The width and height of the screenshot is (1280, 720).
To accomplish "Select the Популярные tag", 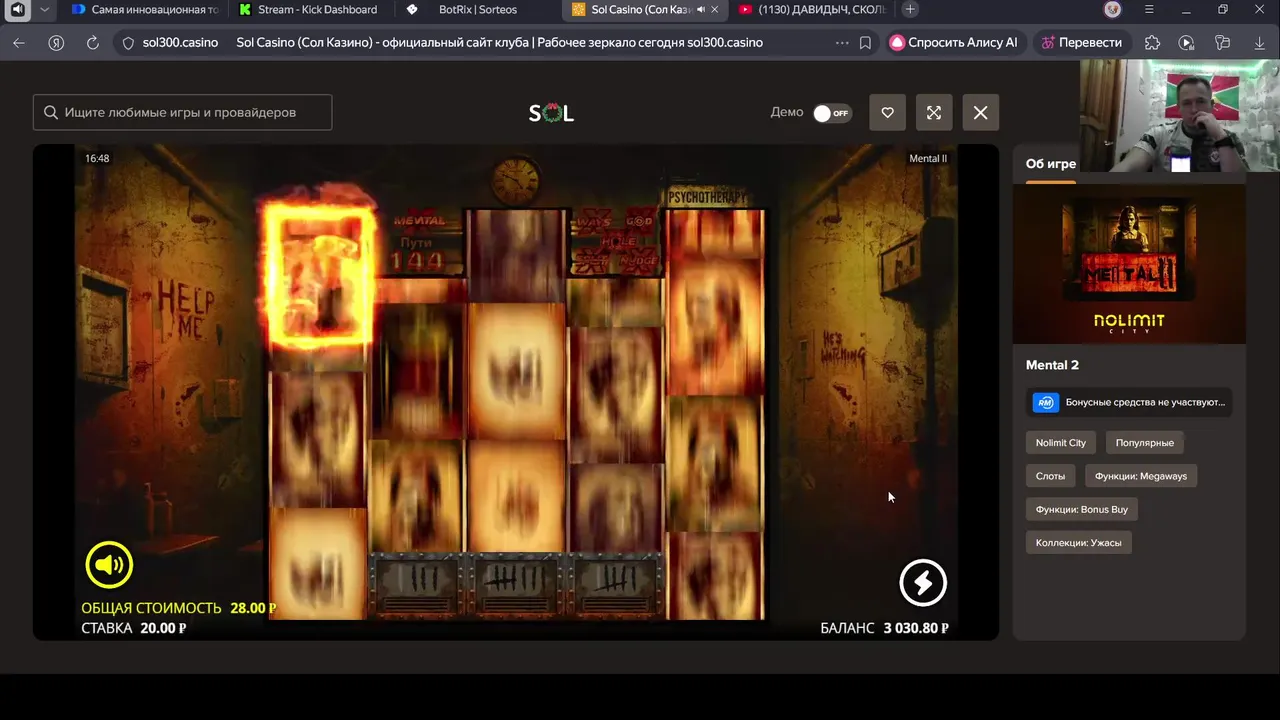I will (x=1145, y=442).
